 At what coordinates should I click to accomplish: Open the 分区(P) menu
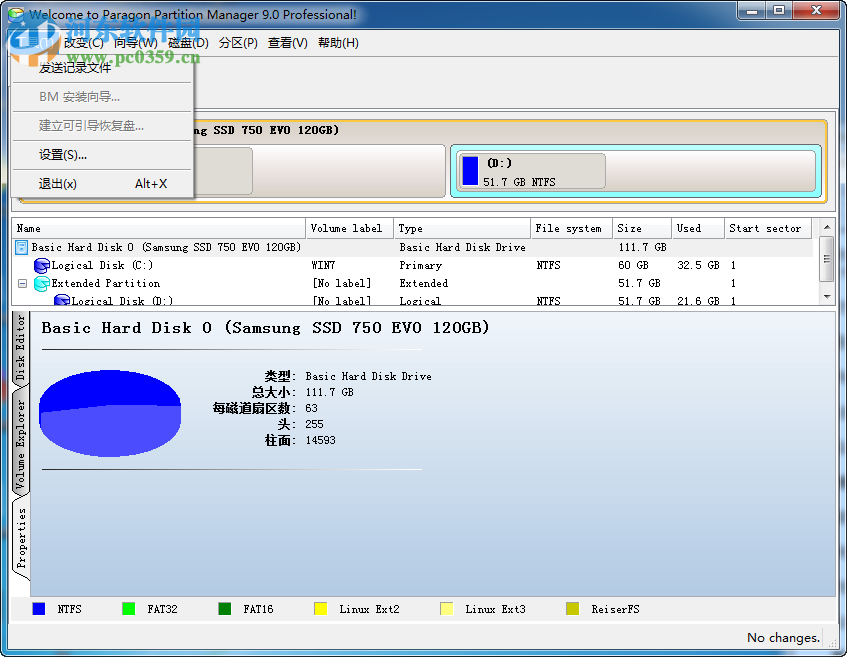pyautogui.click(x=238, y=43)
